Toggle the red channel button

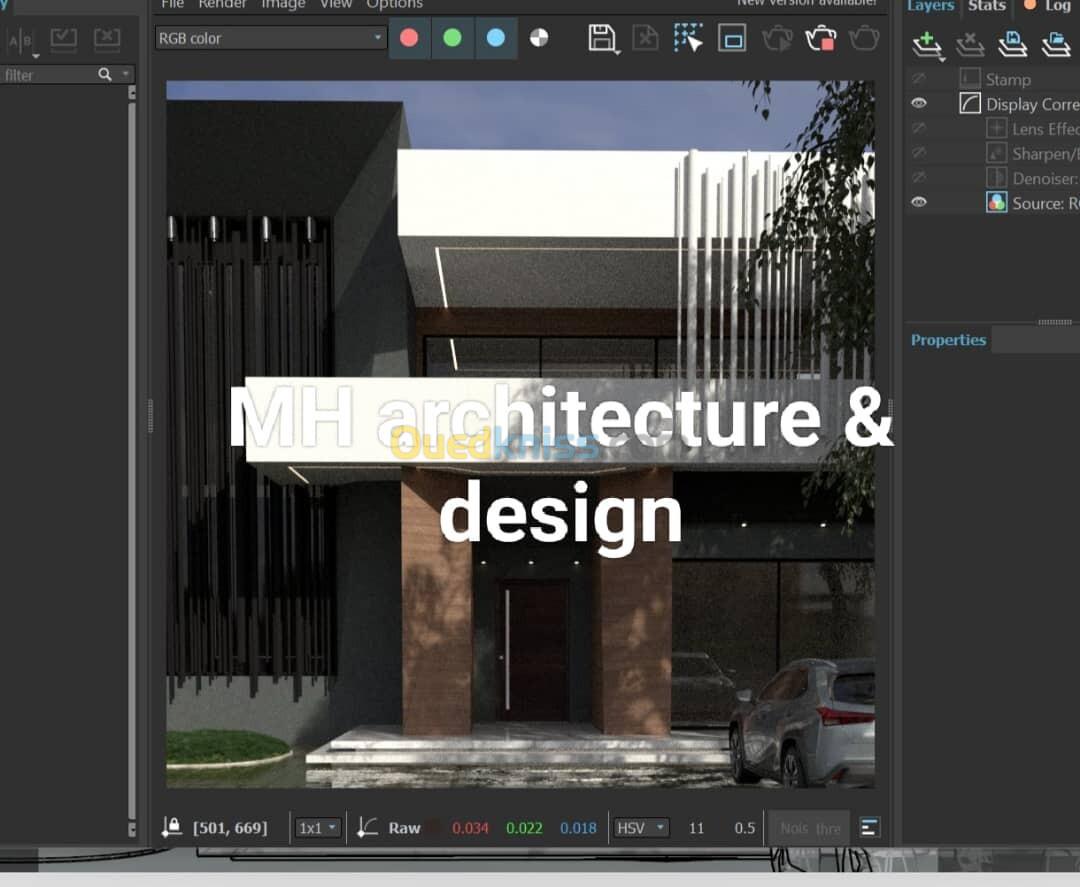pos(409,38)
